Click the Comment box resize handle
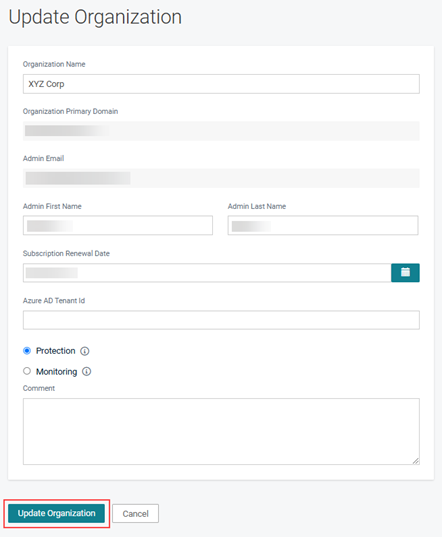442x537 pixels. coord(416,461)
